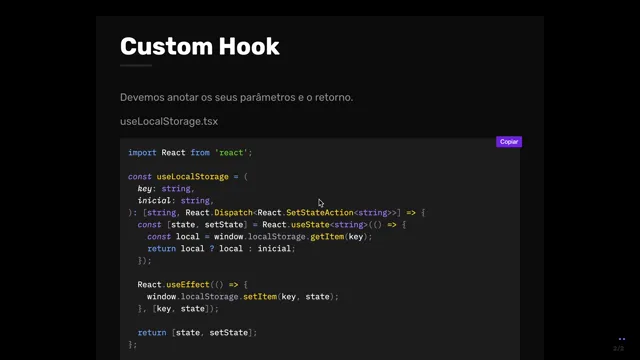The height and width of the screenshot is (360, 640).
Task: Click the useLocalStorage constant name in code
Action: (193, 177)
